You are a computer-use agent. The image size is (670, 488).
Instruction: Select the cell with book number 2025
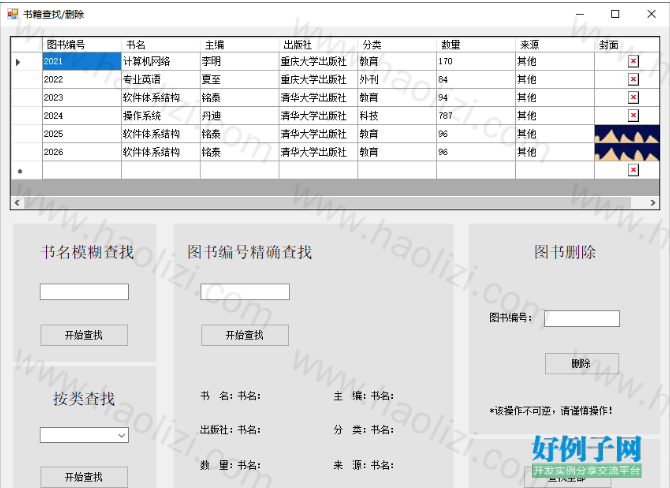(82, 134)
